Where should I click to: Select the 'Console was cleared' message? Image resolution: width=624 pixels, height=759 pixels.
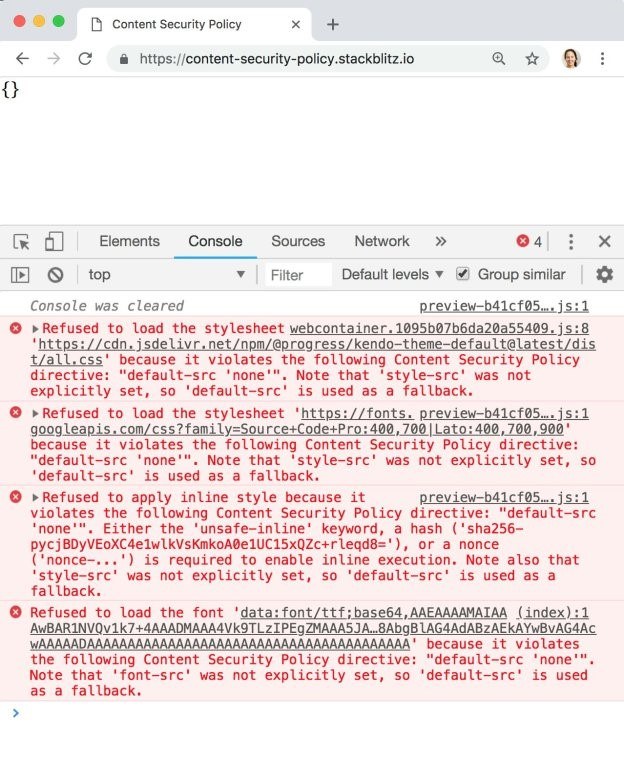[107, 306]
